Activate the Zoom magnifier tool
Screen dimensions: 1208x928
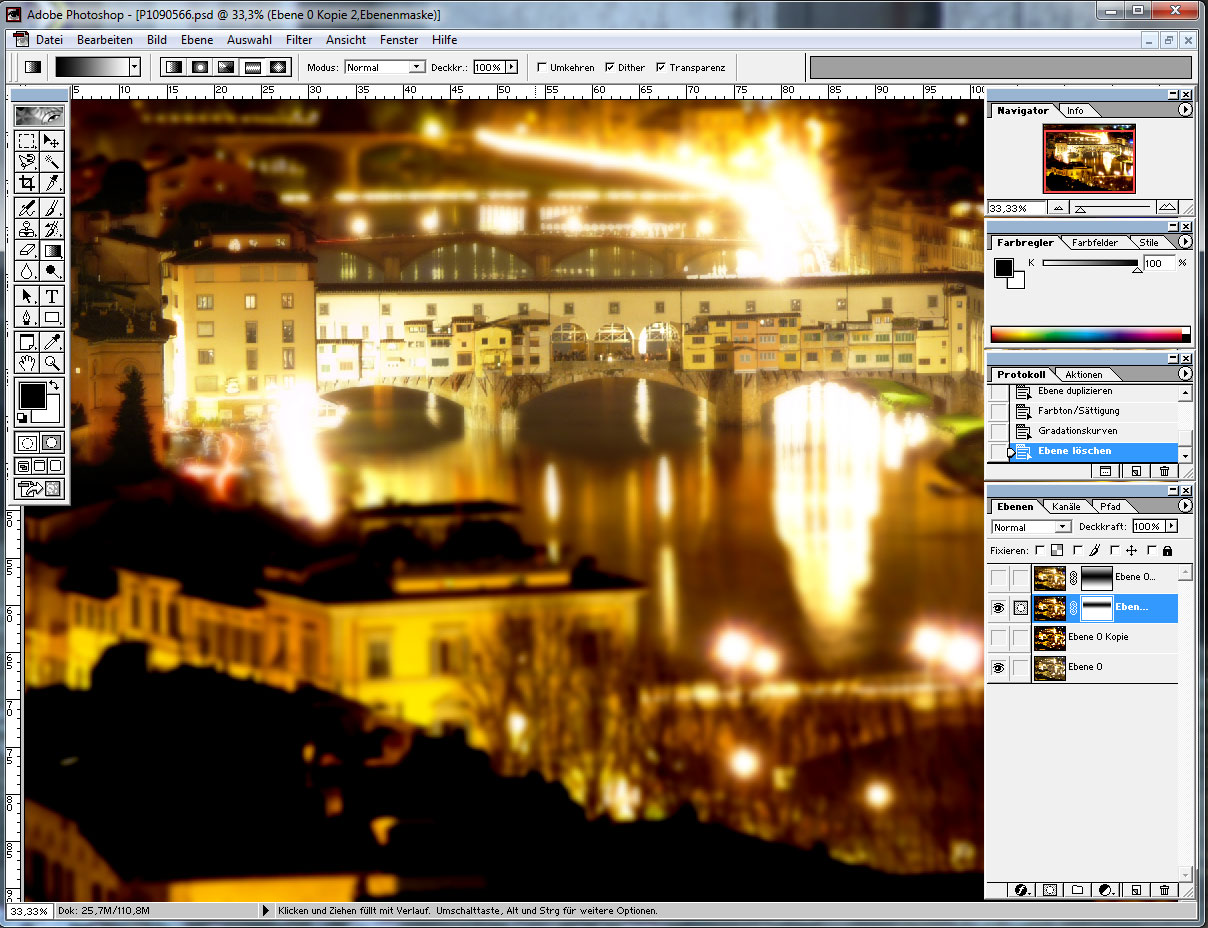[x=52, y=363]
